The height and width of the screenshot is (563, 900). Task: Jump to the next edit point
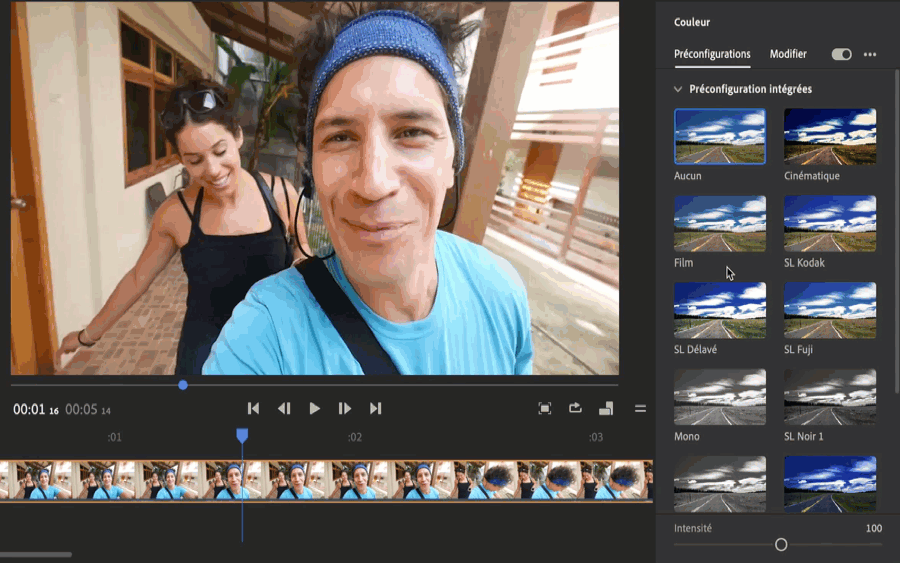(376, 408)
